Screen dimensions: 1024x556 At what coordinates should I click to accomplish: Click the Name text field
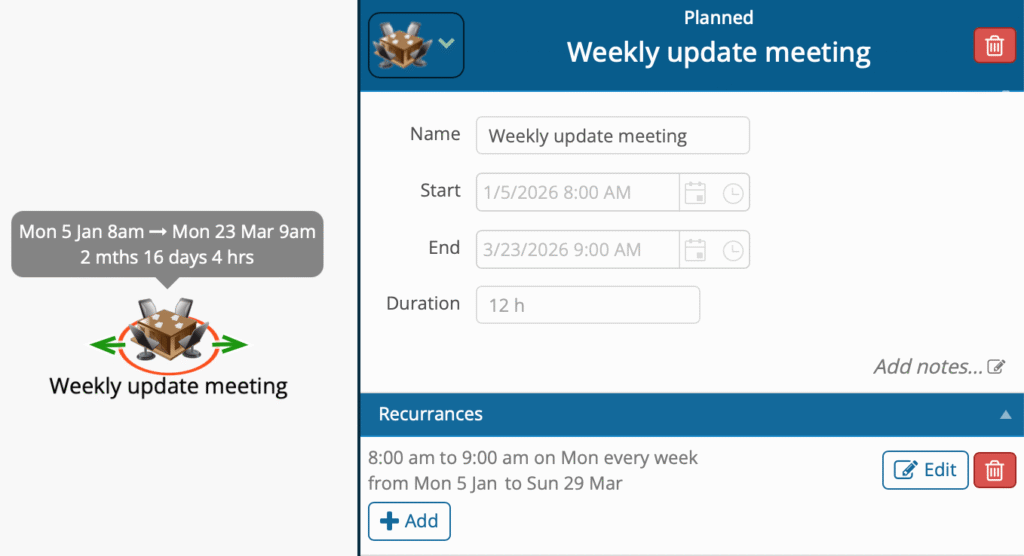612,136
